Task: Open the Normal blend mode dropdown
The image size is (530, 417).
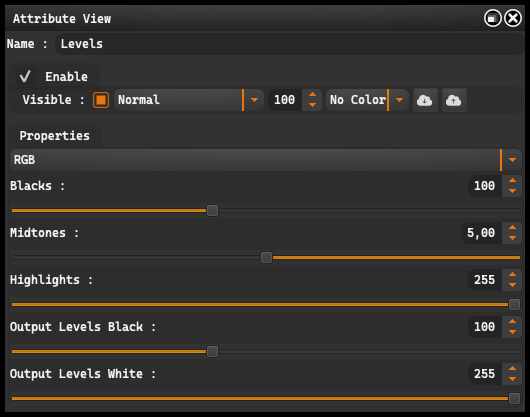Action: point(189,100)
